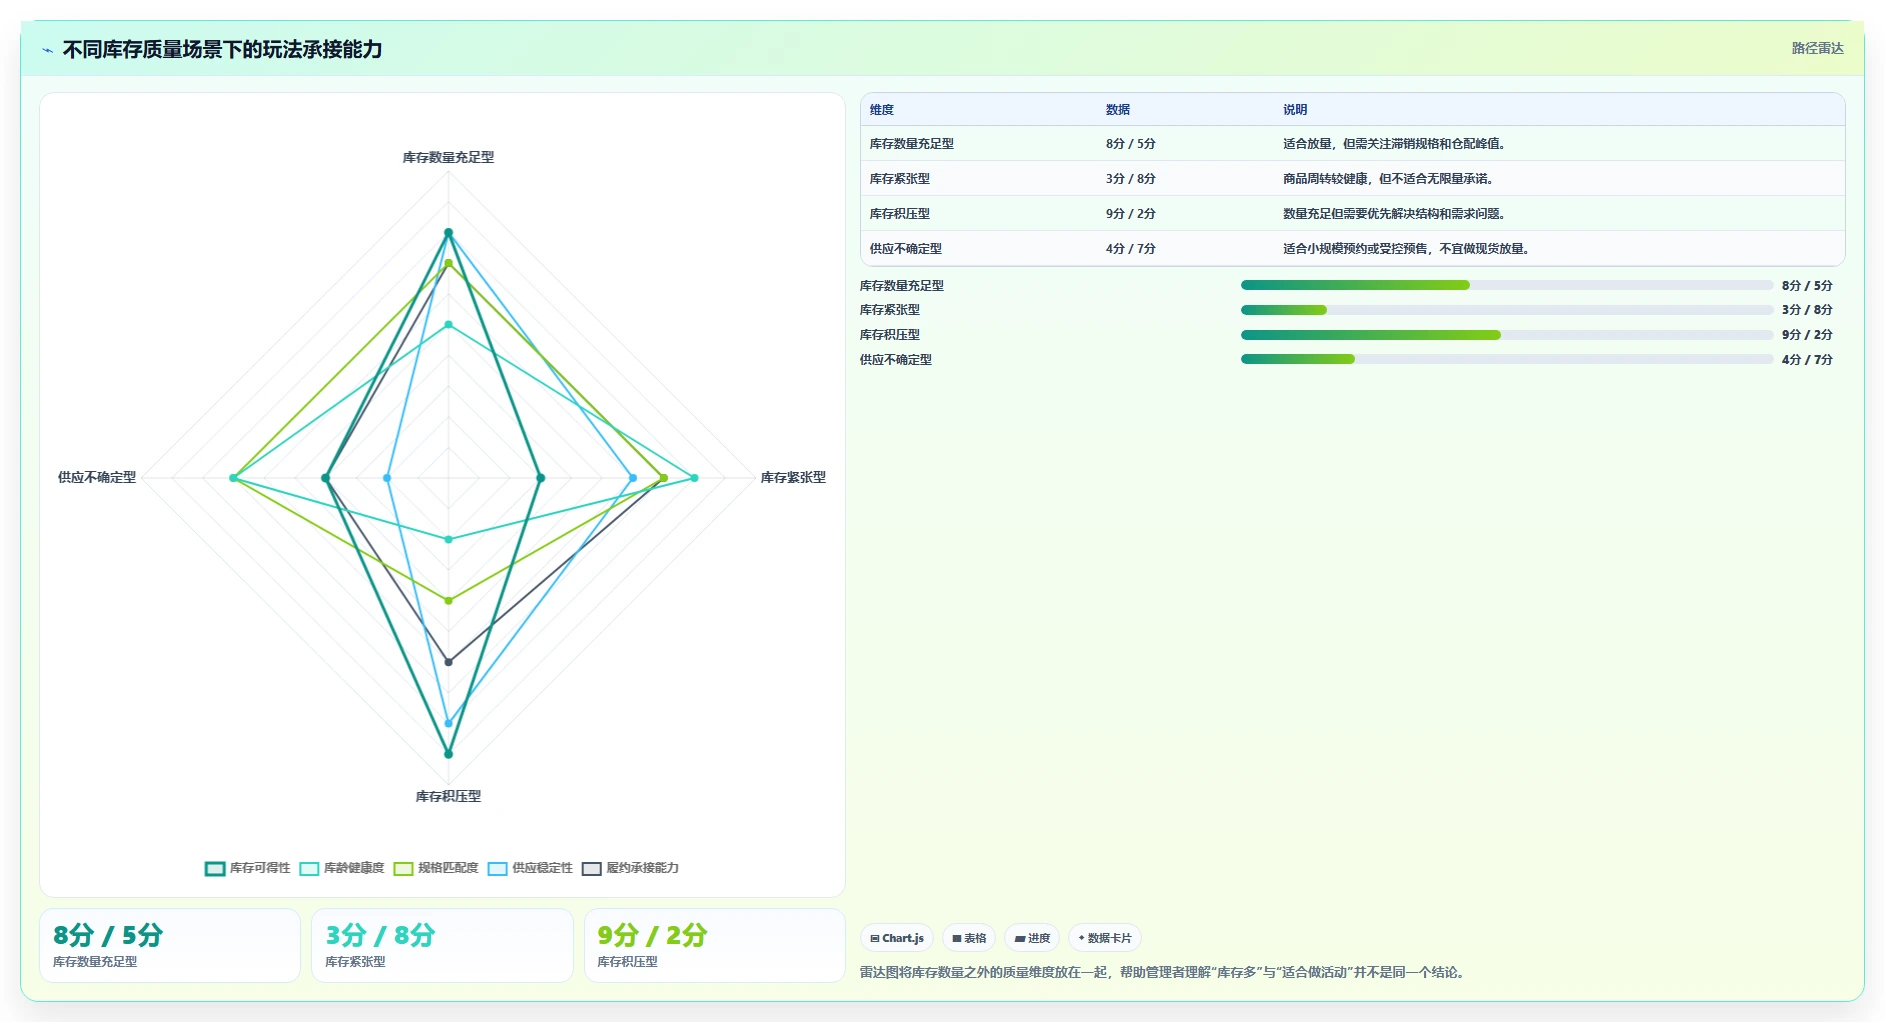
Task: Click table cell reading 4分 / 7分
Action: (1131, 249)
